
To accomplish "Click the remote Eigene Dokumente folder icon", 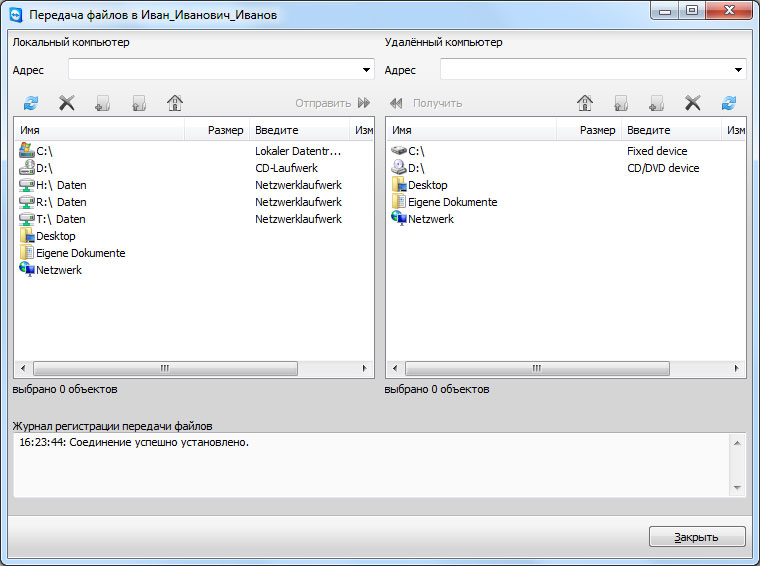I will coord(399,201).
